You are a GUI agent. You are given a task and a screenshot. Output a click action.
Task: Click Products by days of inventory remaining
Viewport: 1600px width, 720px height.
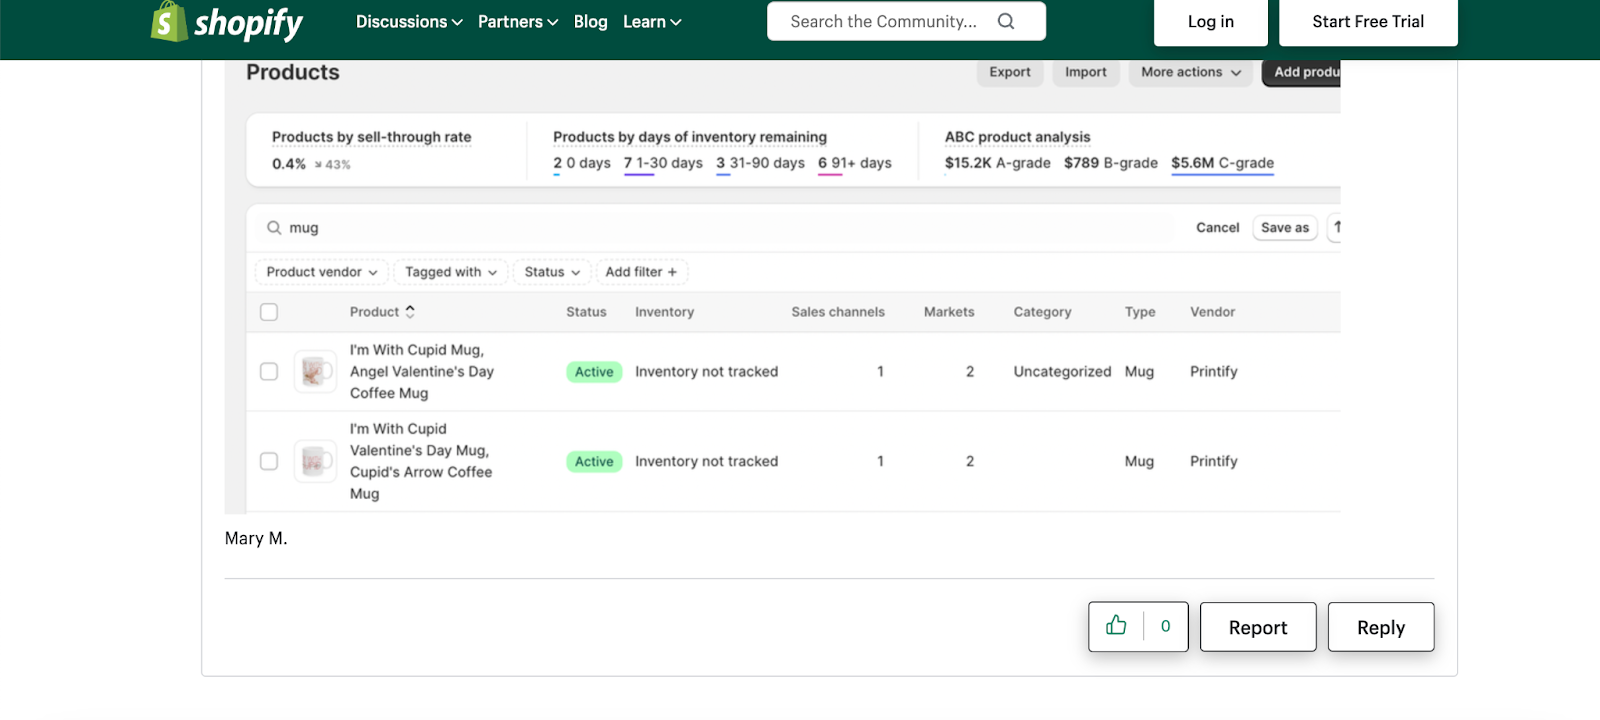pyautogui.click(x=690, y=137)
